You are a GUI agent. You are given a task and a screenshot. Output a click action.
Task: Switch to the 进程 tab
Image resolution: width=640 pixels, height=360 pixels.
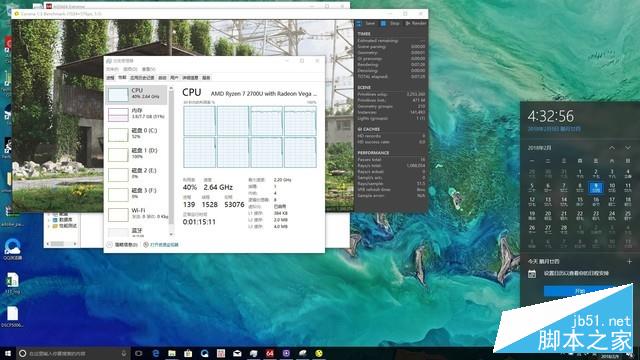(111, 78)
